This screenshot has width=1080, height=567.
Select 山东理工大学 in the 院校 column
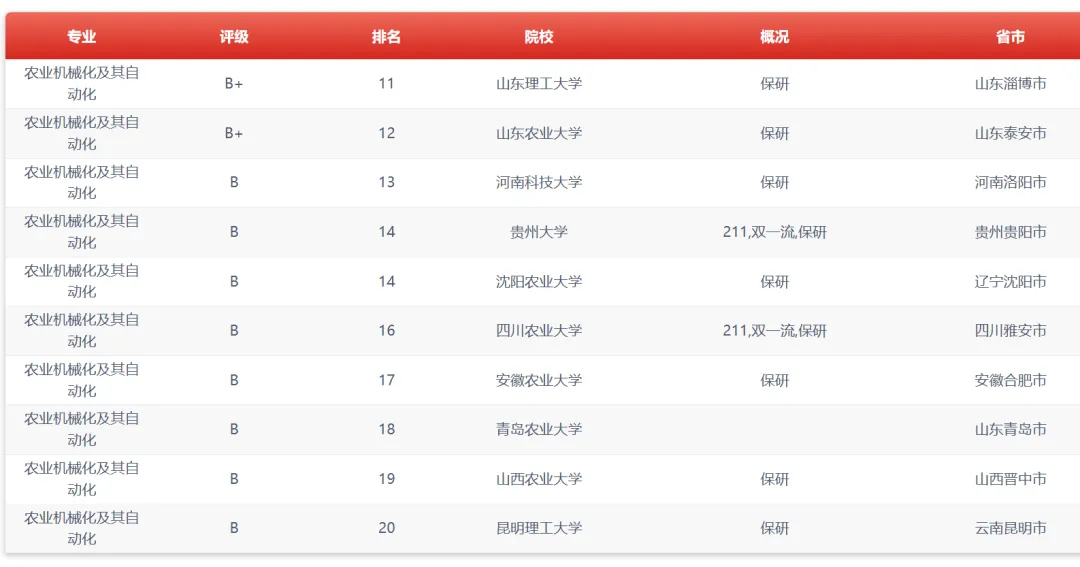539,83
